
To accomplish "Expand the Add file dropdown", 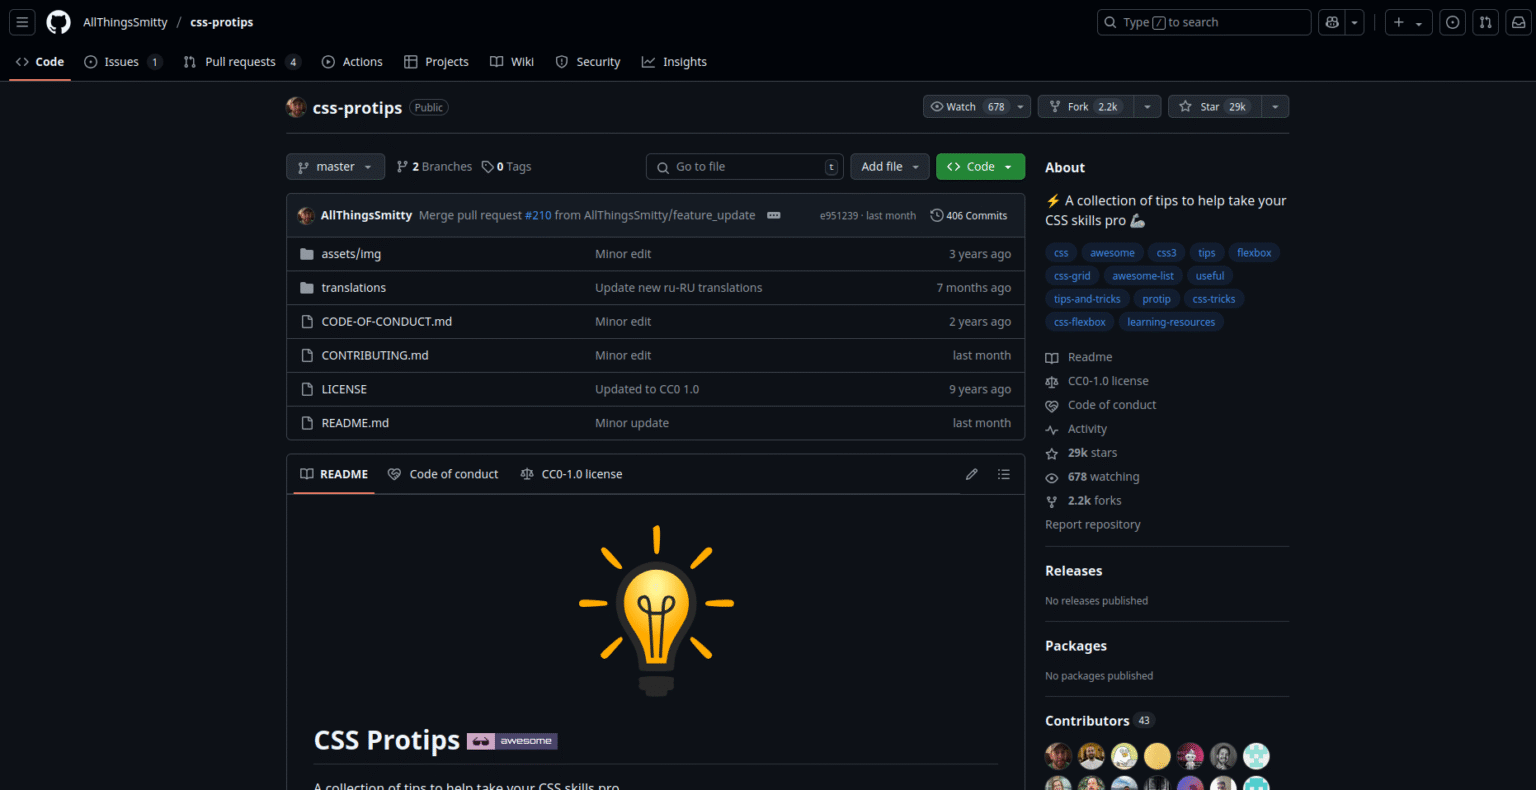I will tap(889, 166).
